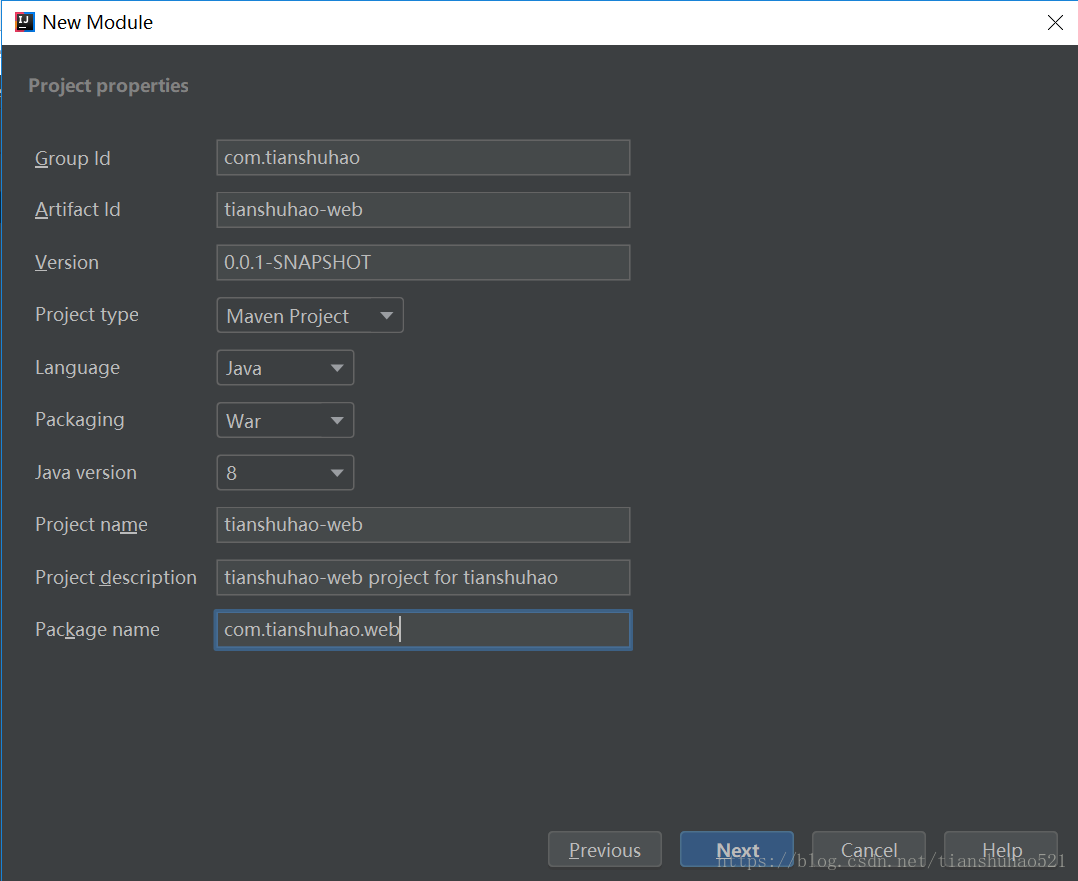Click the New Module title text

click(x=98, y=22)
